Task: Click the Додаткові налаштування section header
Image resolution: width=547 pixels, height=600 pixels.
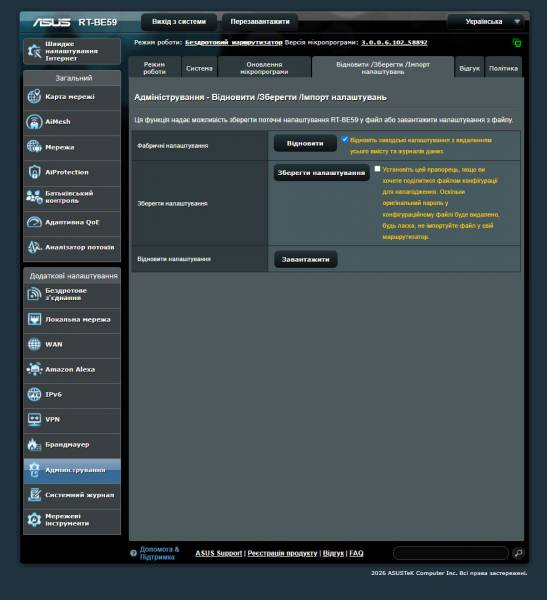Action: (73, 276)
